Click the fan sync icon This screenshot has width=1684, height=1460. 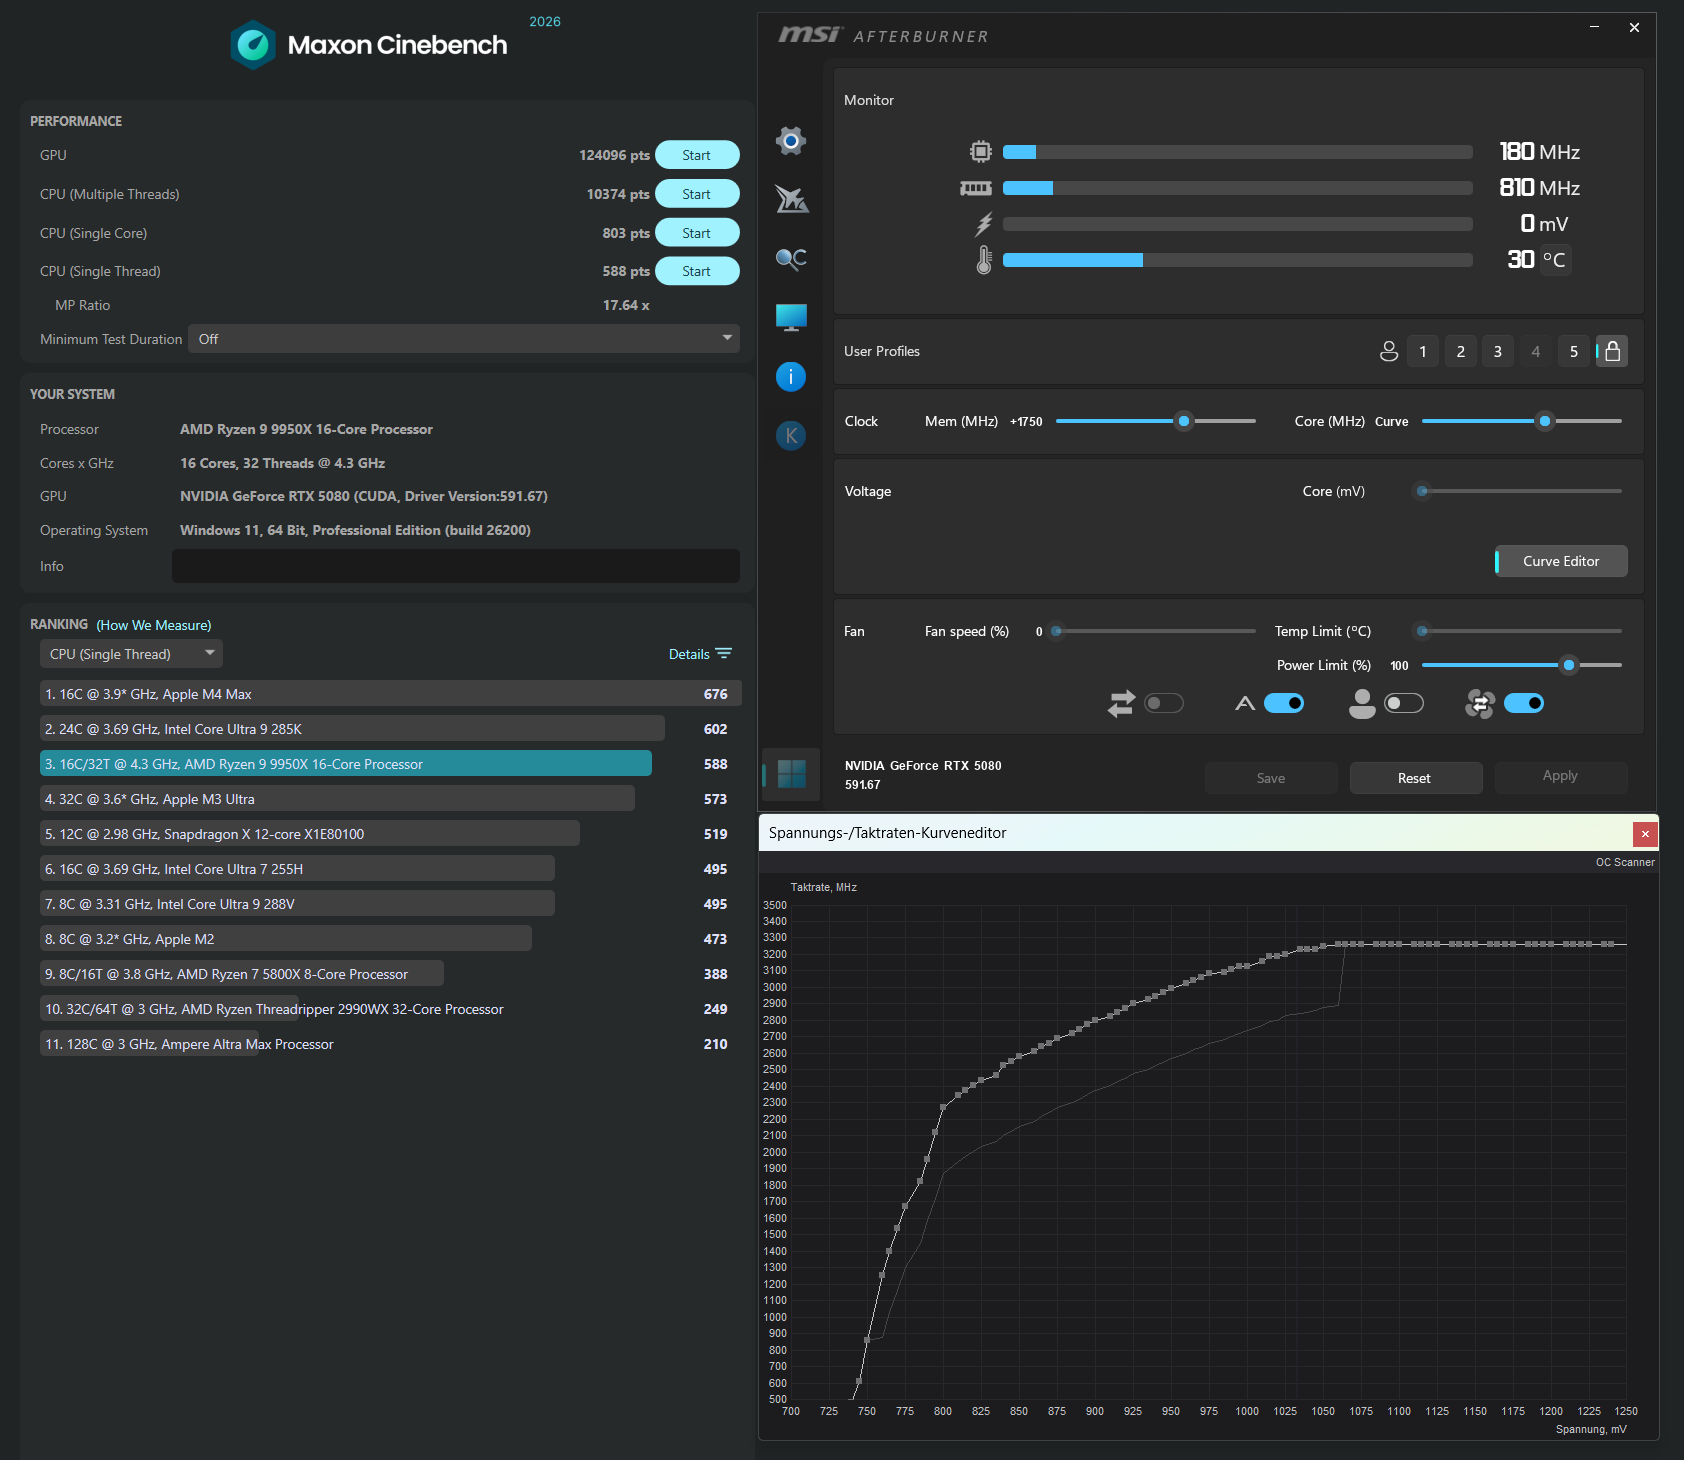[x=1479, y=704]
